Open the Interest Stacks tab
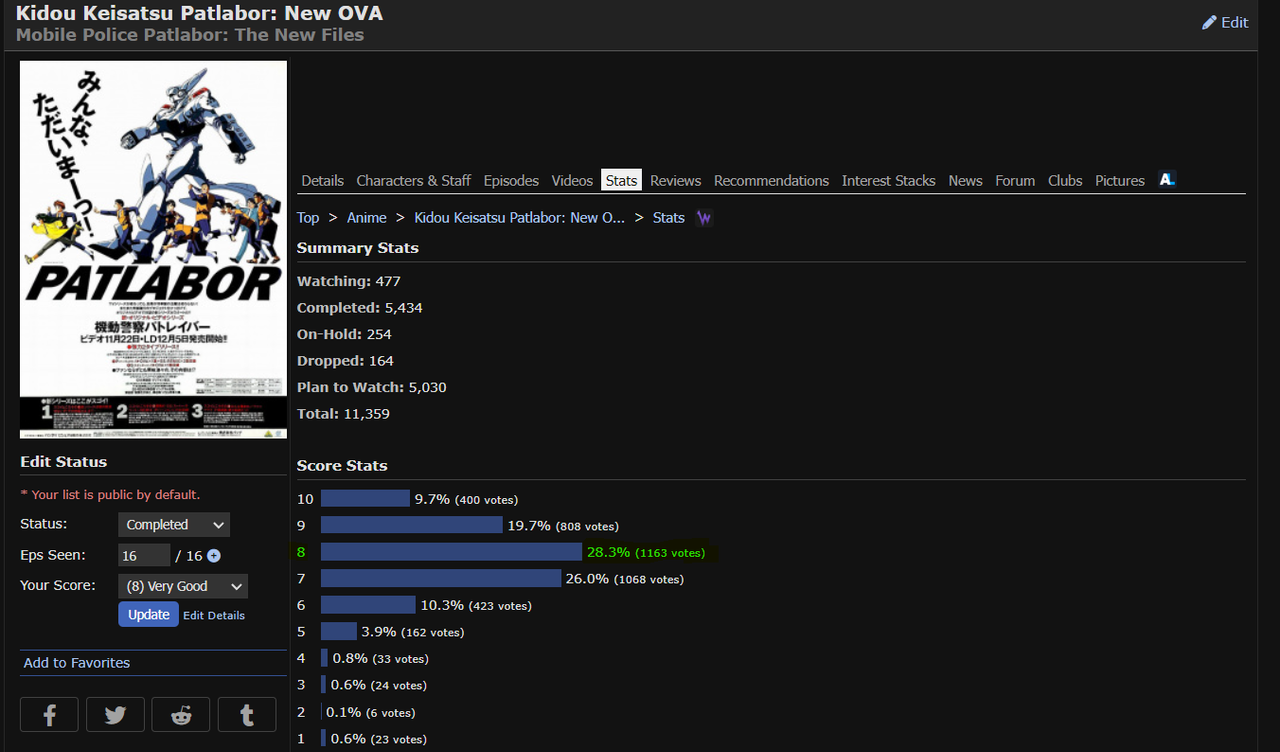The width and height of the screenshot is (1280, 752). [888, 180]
